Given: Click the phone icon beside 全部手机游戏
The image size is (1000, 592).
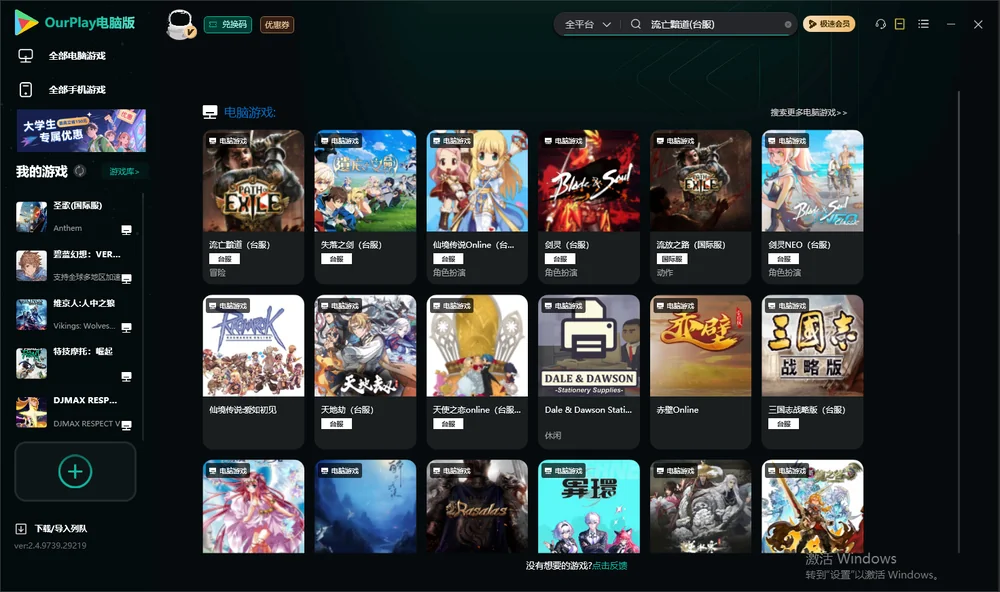Looking at the screenshot, I should (26, 89).
